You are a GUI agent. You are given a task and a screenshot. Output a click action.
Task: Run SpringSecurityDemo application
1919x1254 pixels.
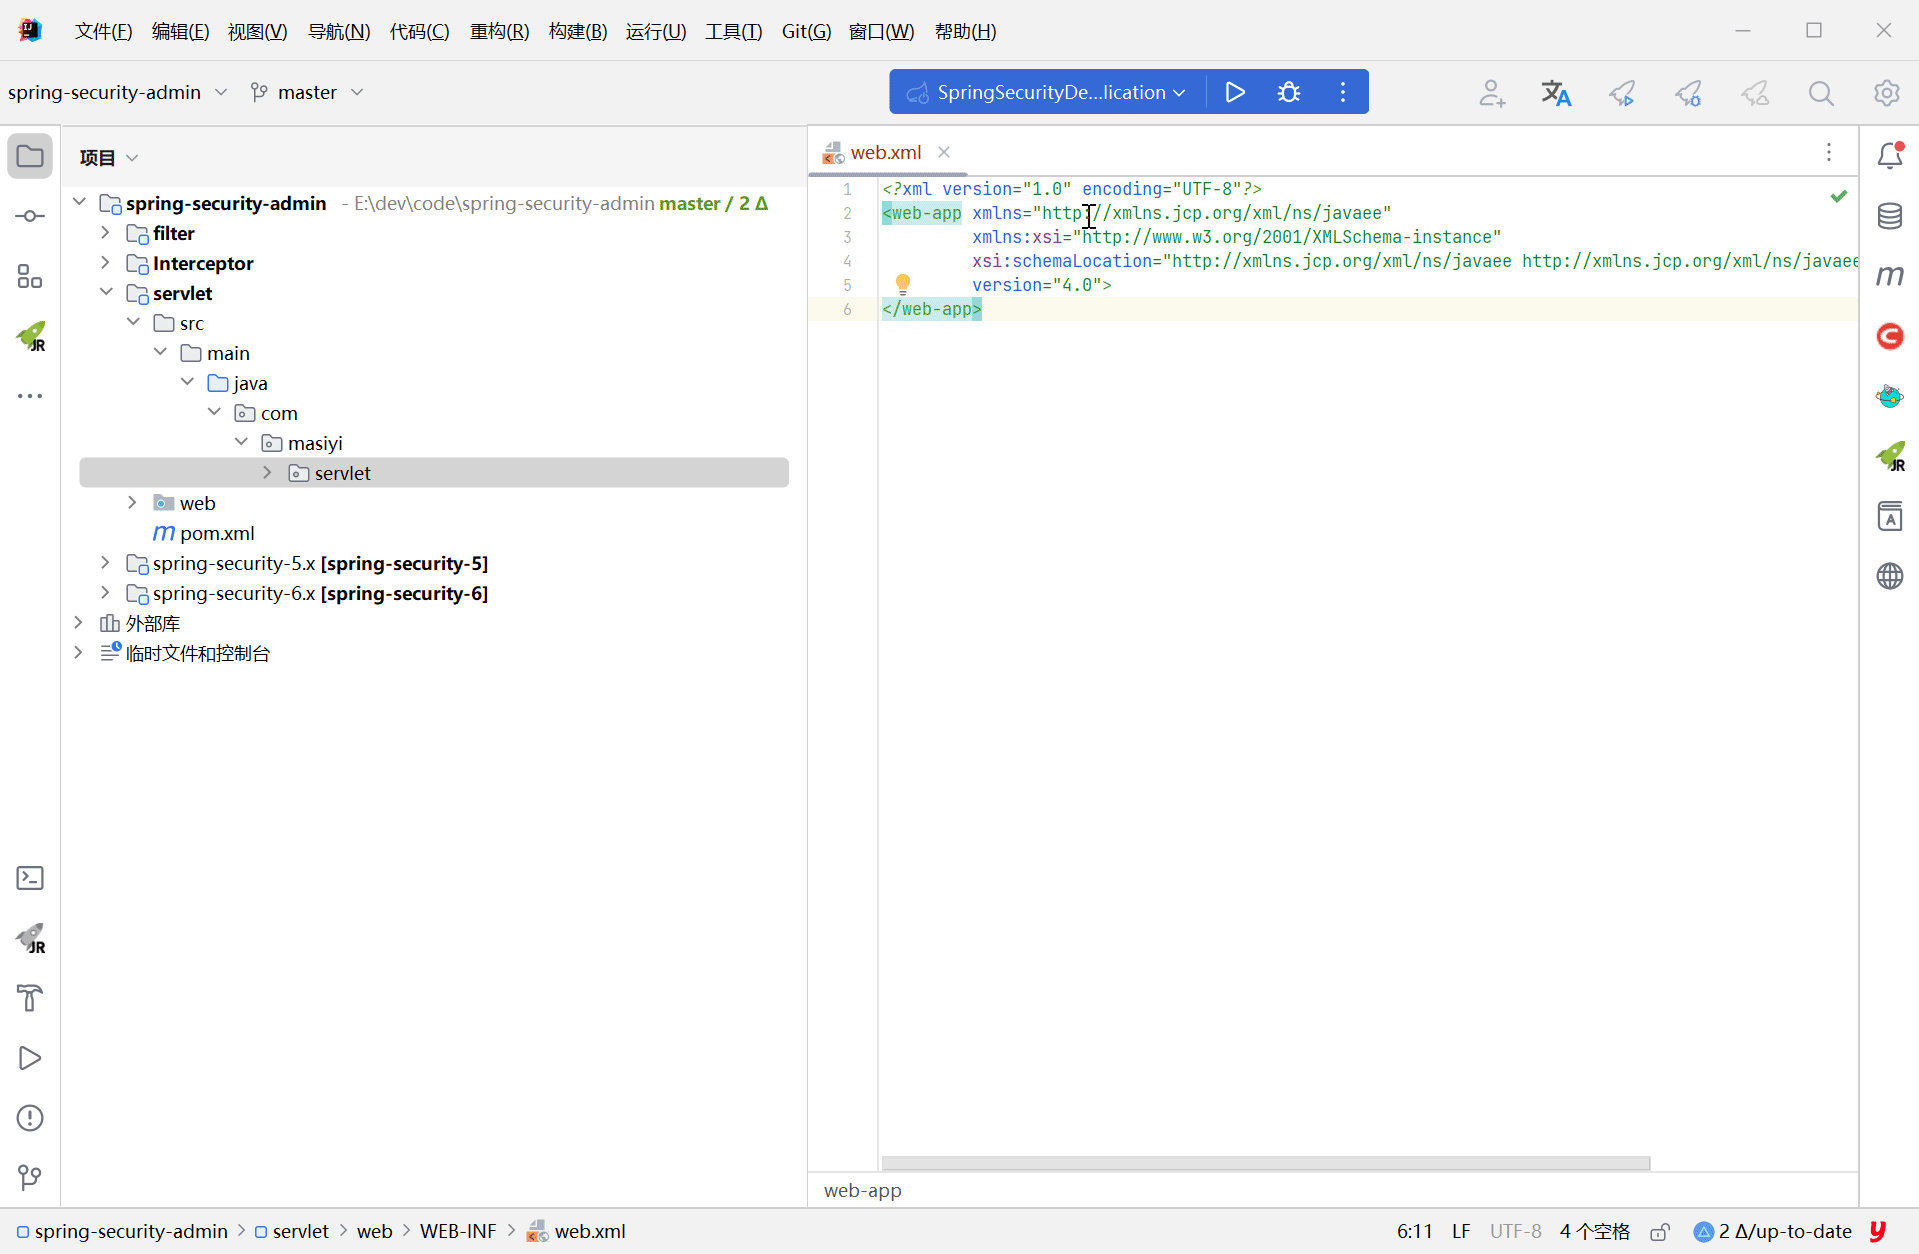coord(1235,92)
